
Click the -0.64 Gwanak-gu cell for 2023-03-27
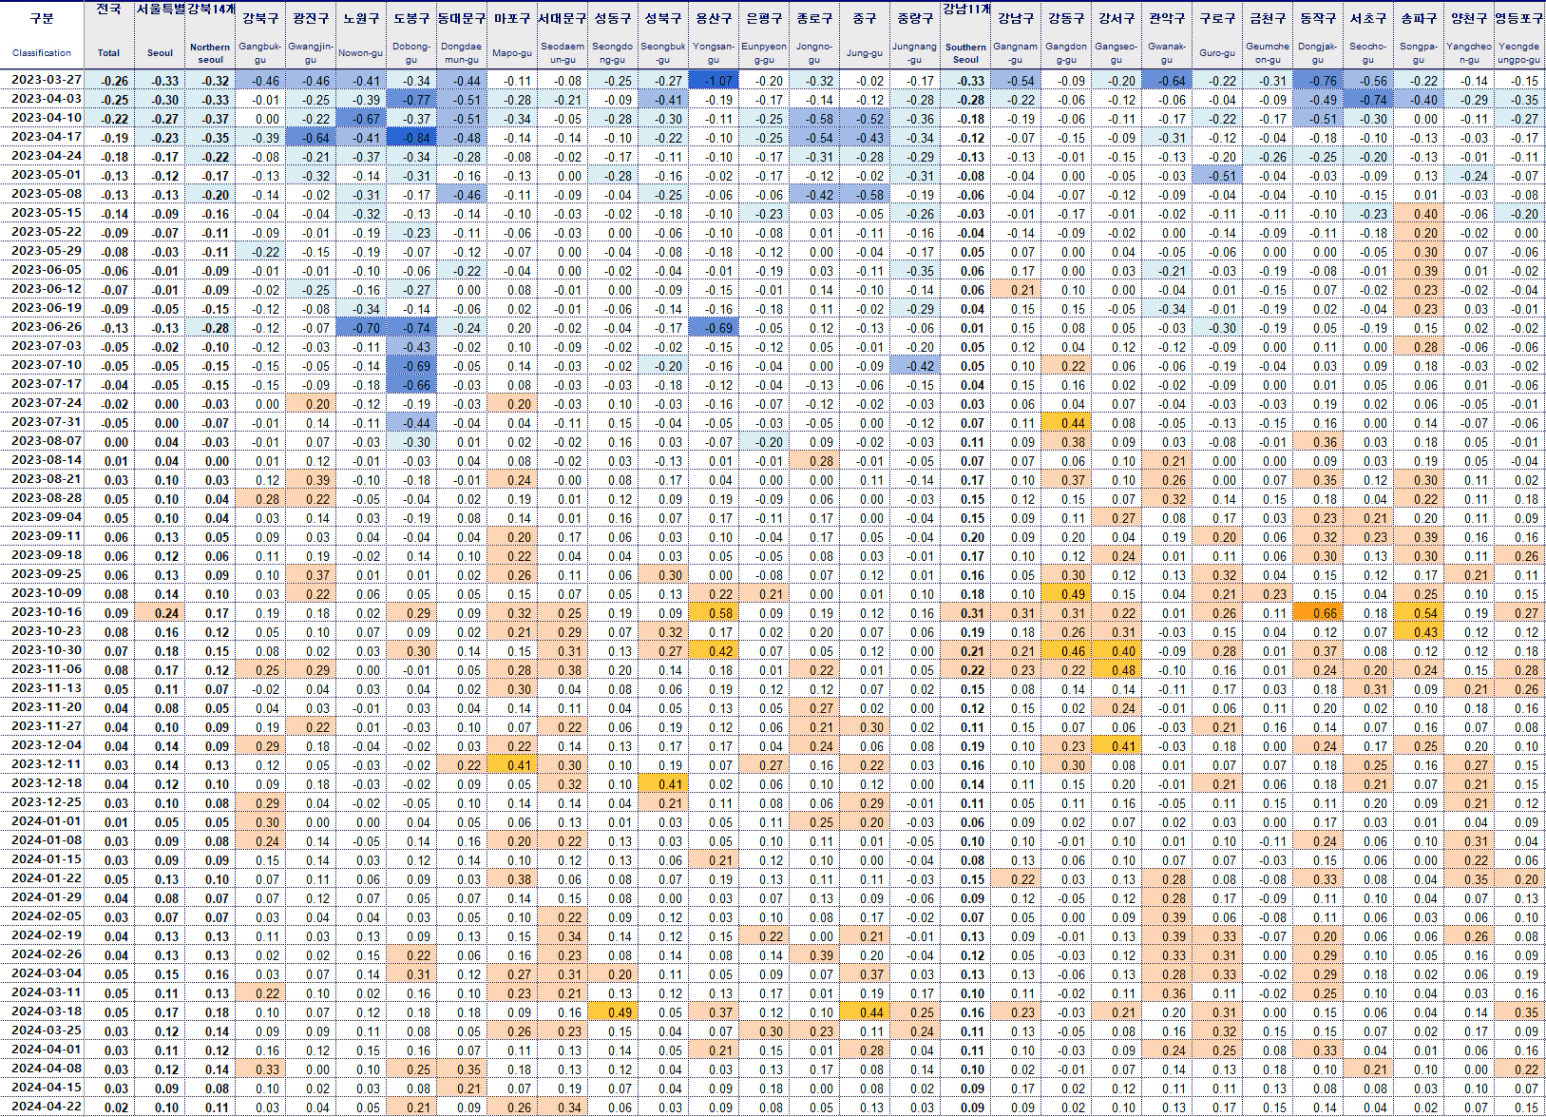1166,81
